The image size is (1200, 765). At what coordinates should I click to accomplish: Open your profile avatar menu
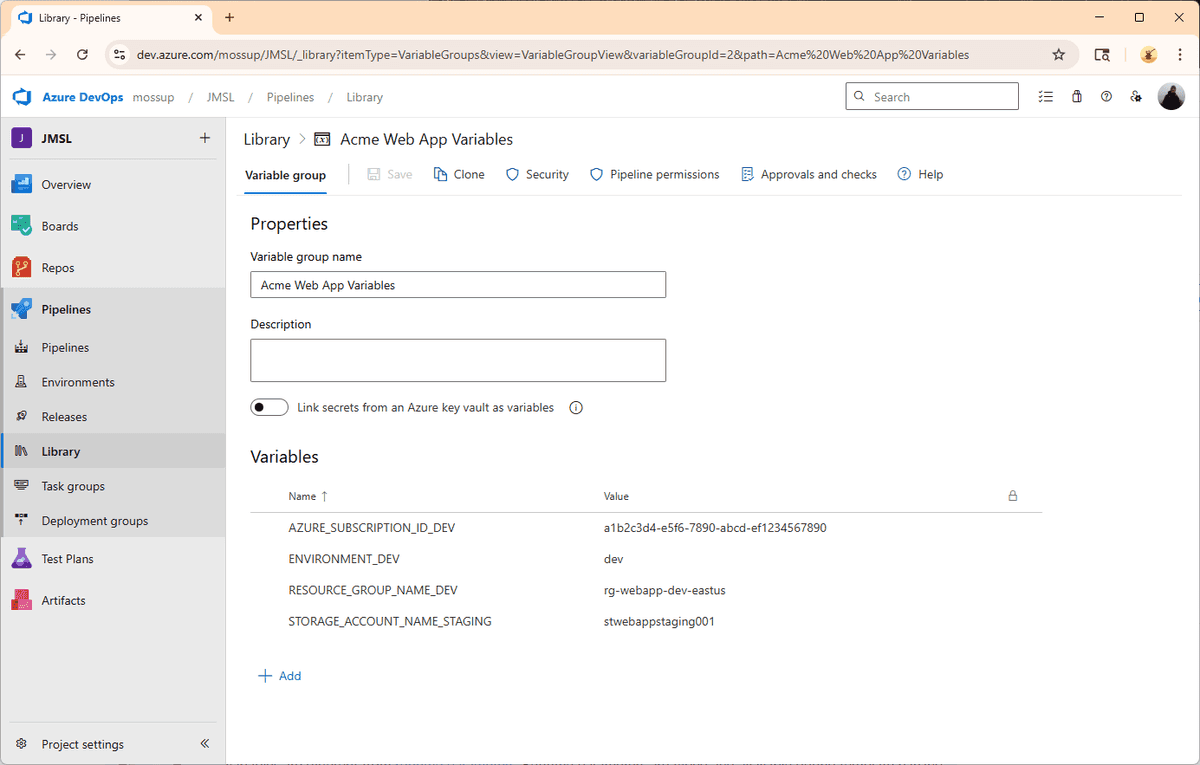(1171, 96)
